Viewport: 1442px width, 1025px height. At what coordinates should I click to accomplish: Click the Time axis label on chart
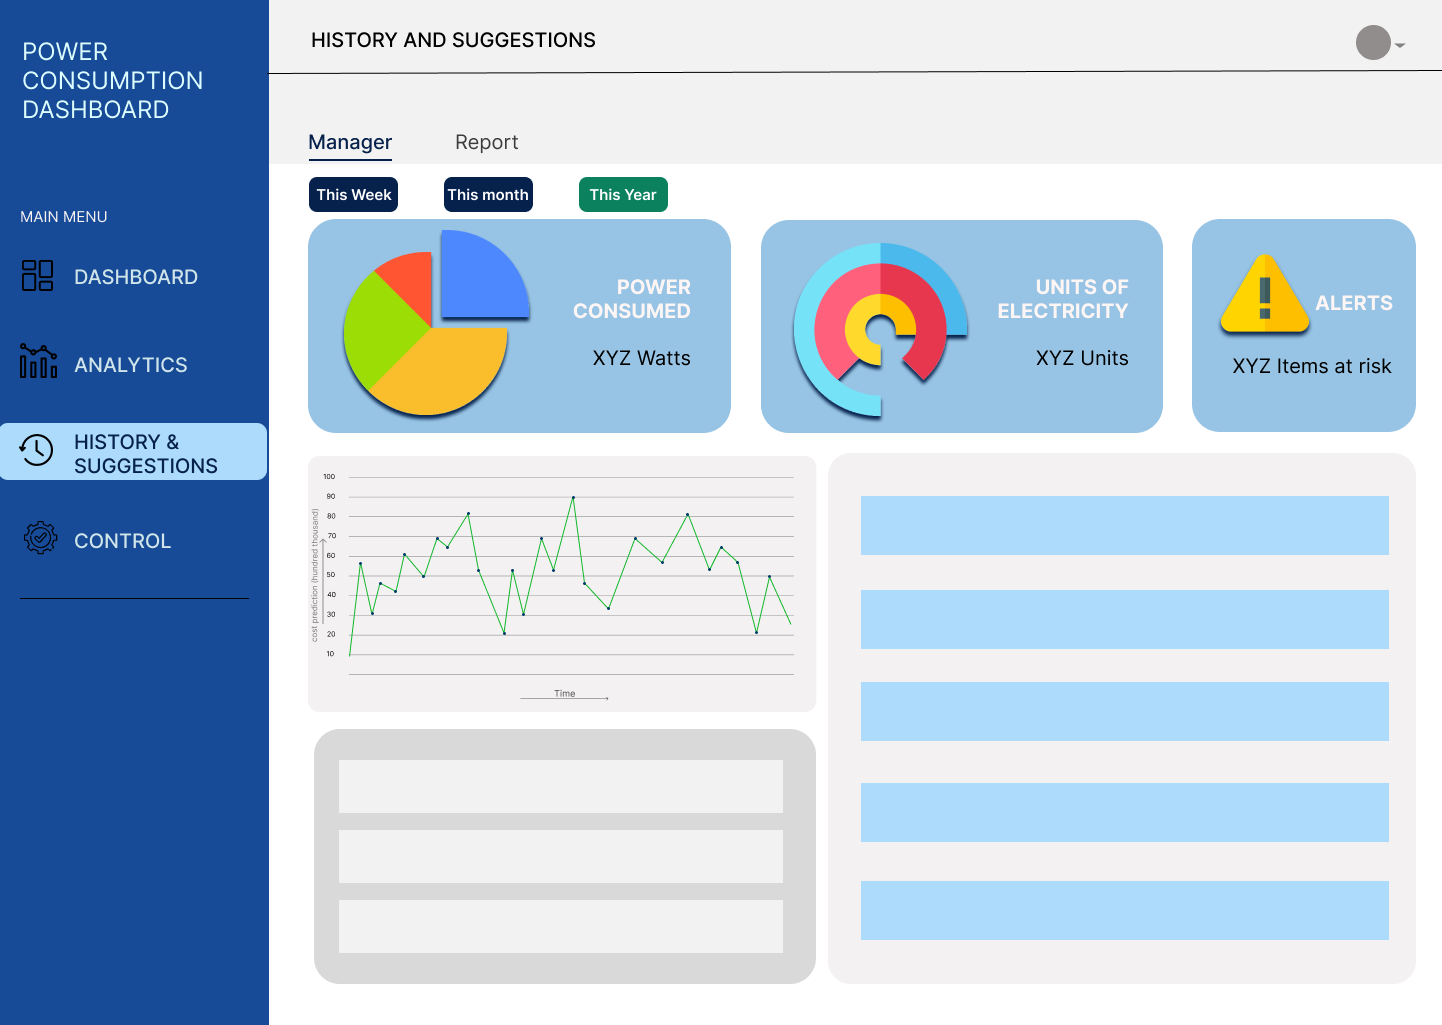[565, 693]
